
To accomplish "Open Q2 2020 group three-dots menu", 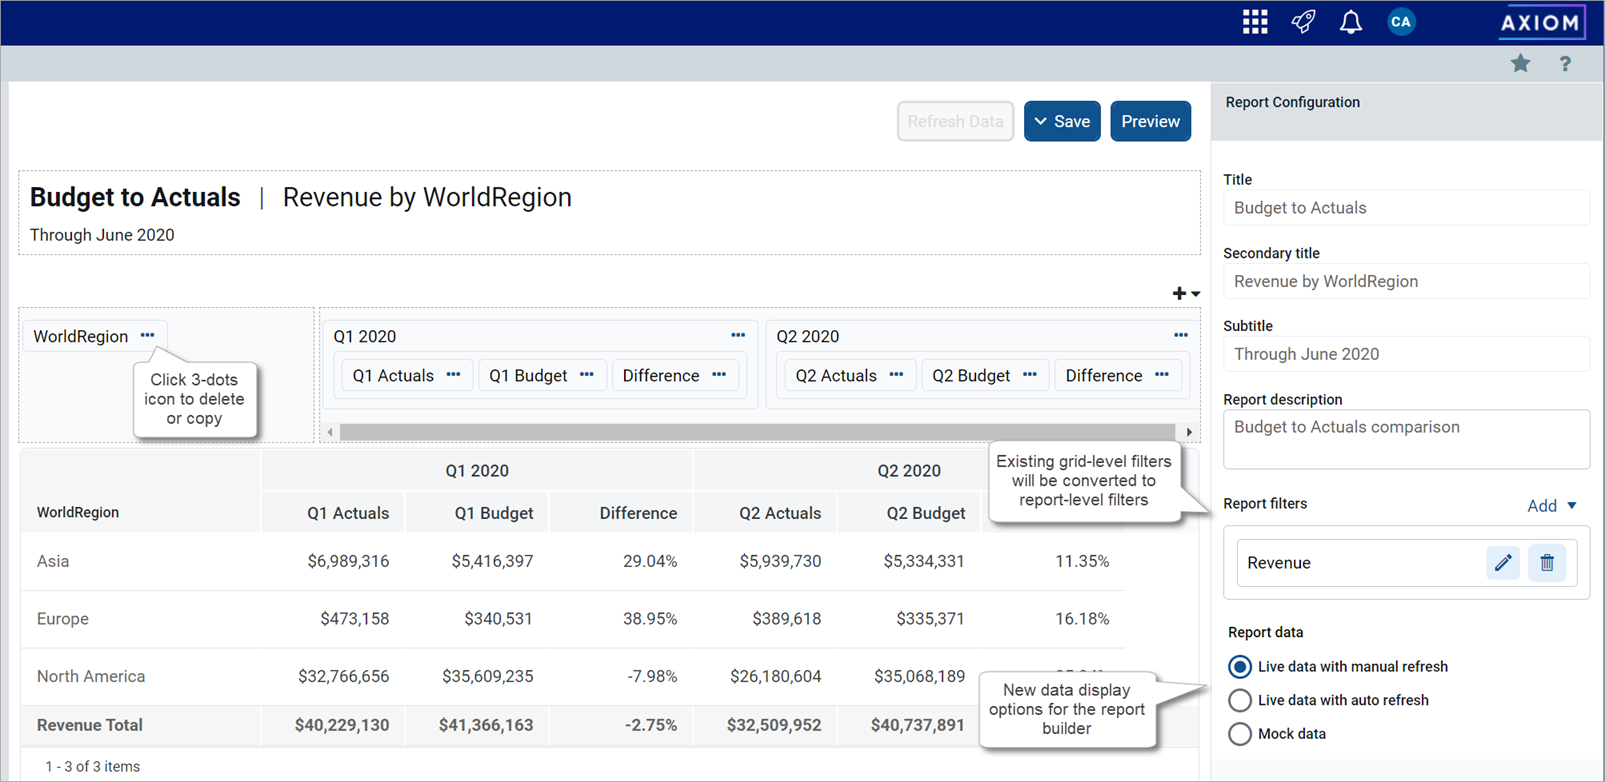I will click(1181, 336).
